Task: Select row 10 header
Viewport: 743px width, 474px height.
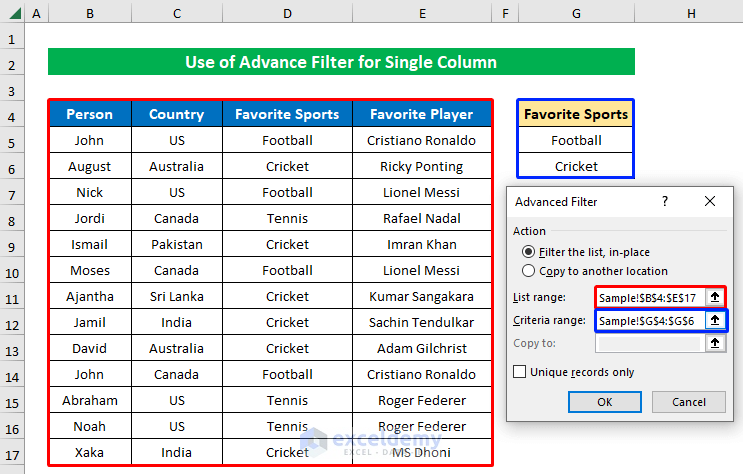Action: coord(12,270)
